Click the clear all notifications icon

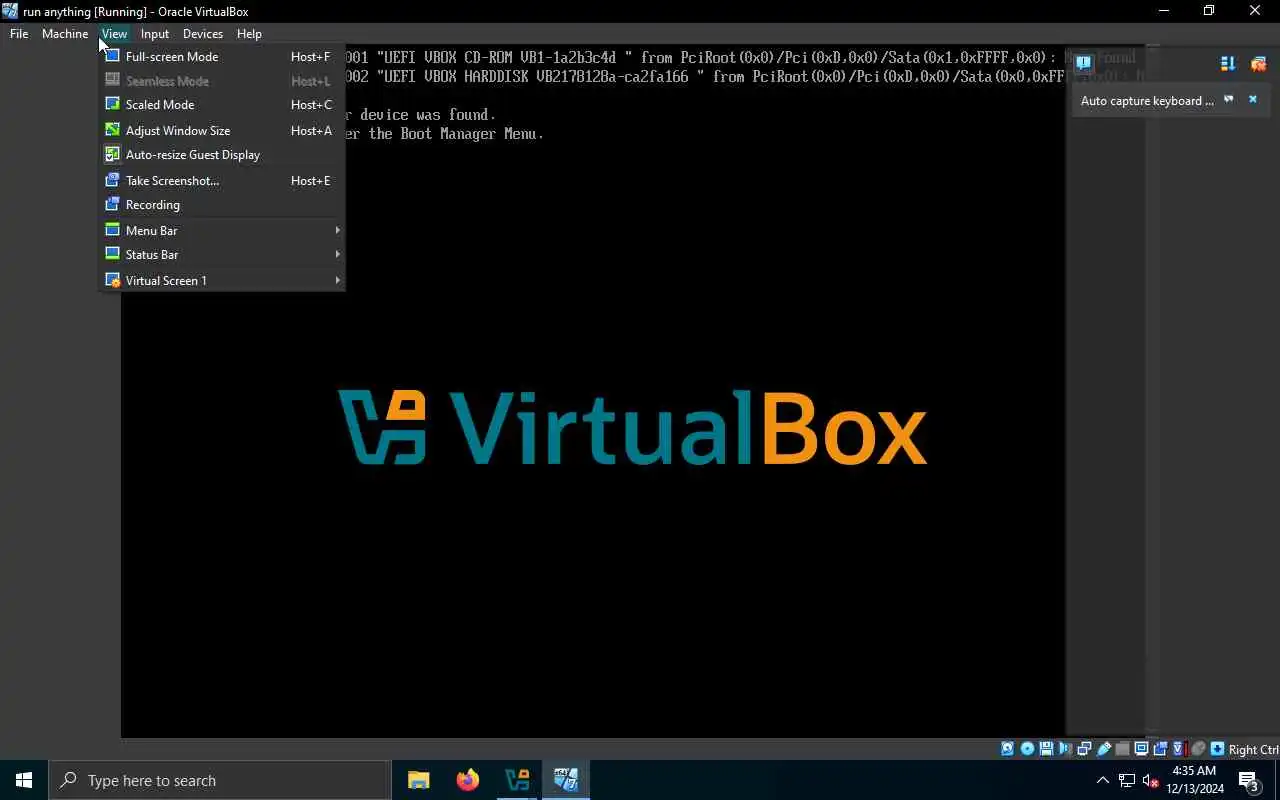(1258, 63)
